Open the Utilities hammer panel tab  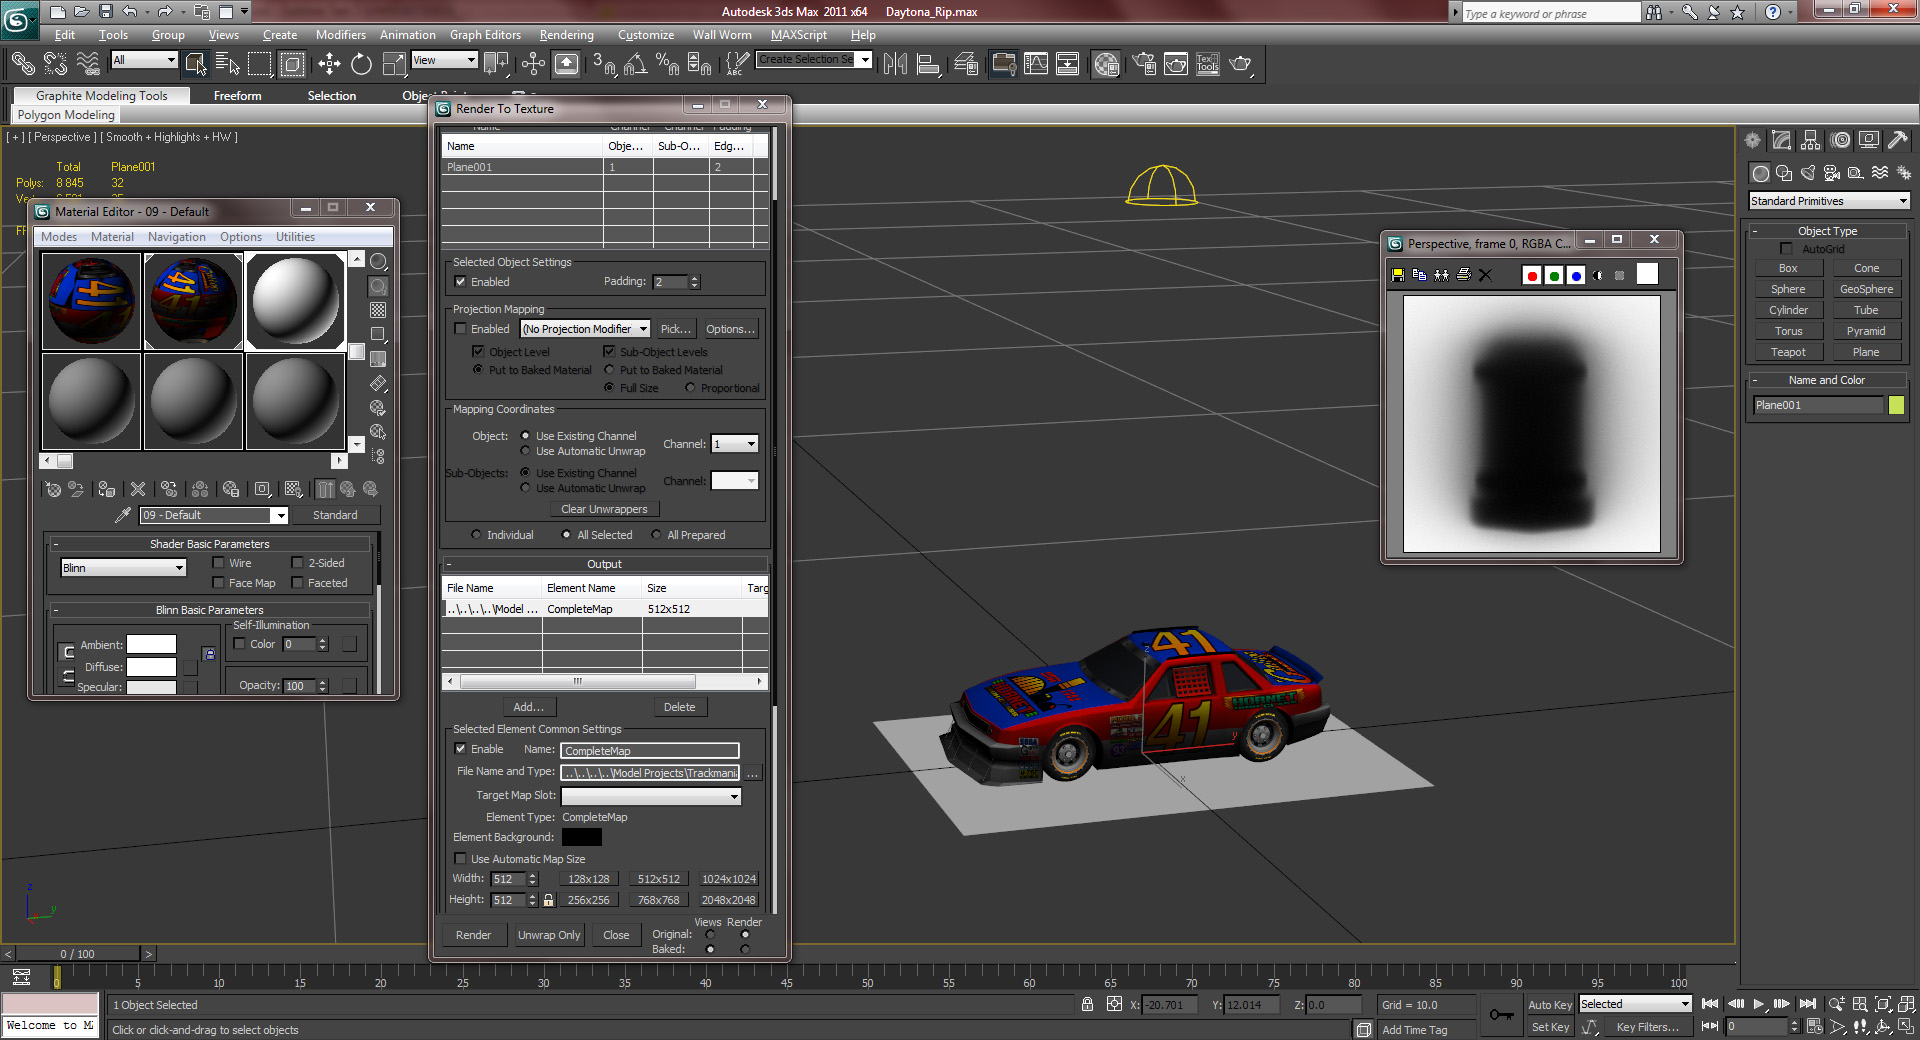point(1897,141)
